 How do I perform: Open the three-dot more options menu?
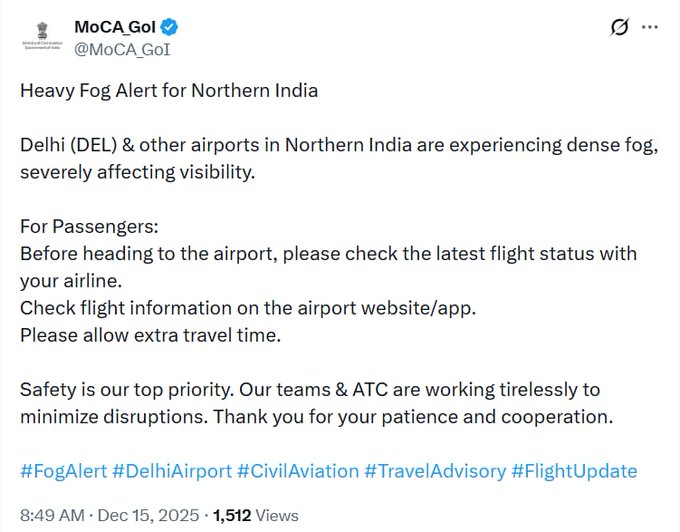tap(649, 27)
